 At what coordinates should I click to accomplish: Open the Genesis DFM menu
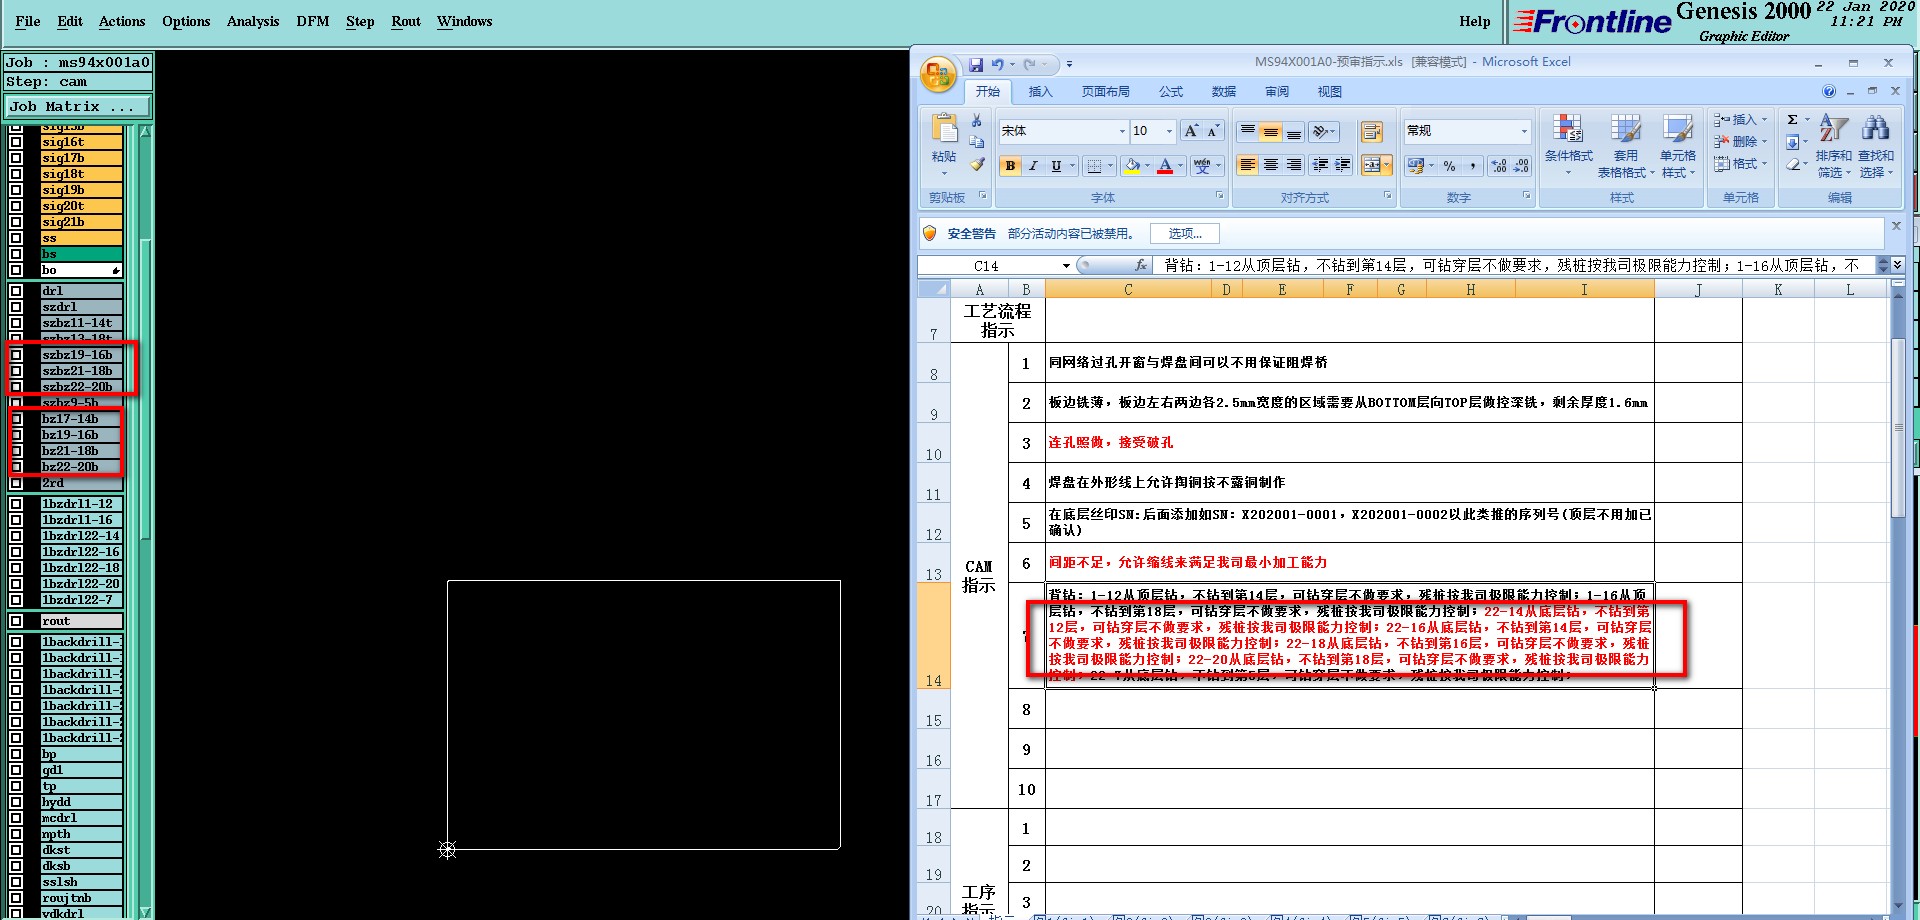click(313, 21)
